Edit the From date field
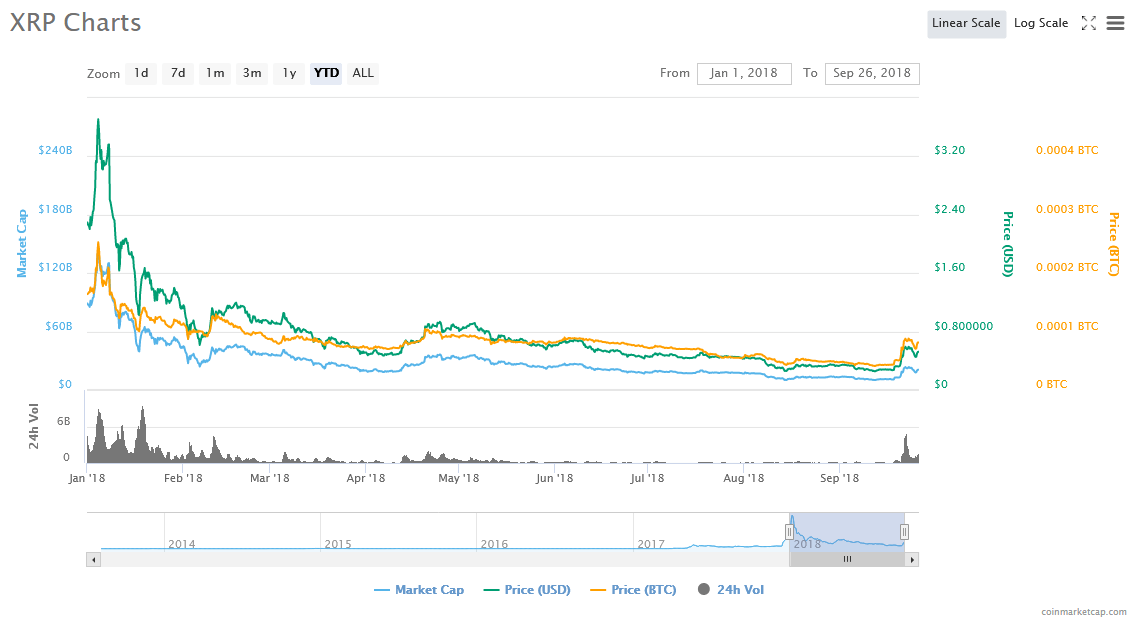This screenshot has height=620, width=1137. click(x=744, y=73)
